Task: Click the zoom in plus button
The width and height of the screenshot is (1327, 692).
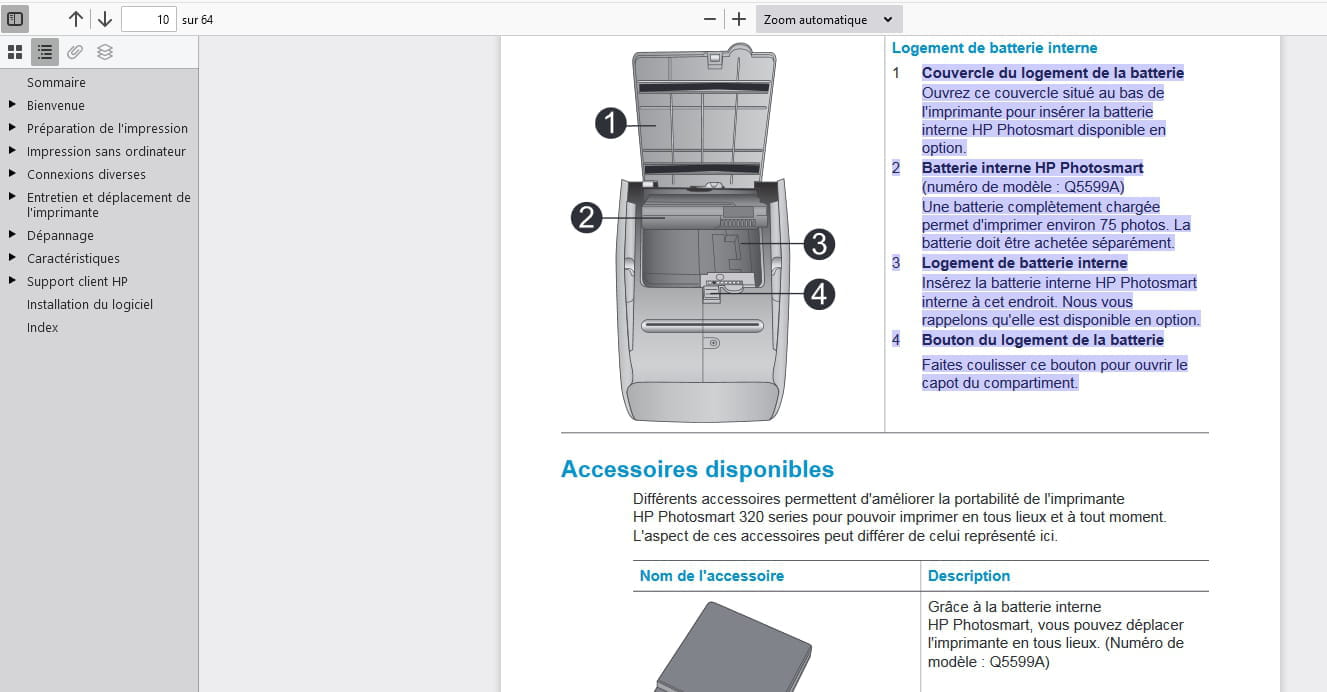Action: coord(739,19)
